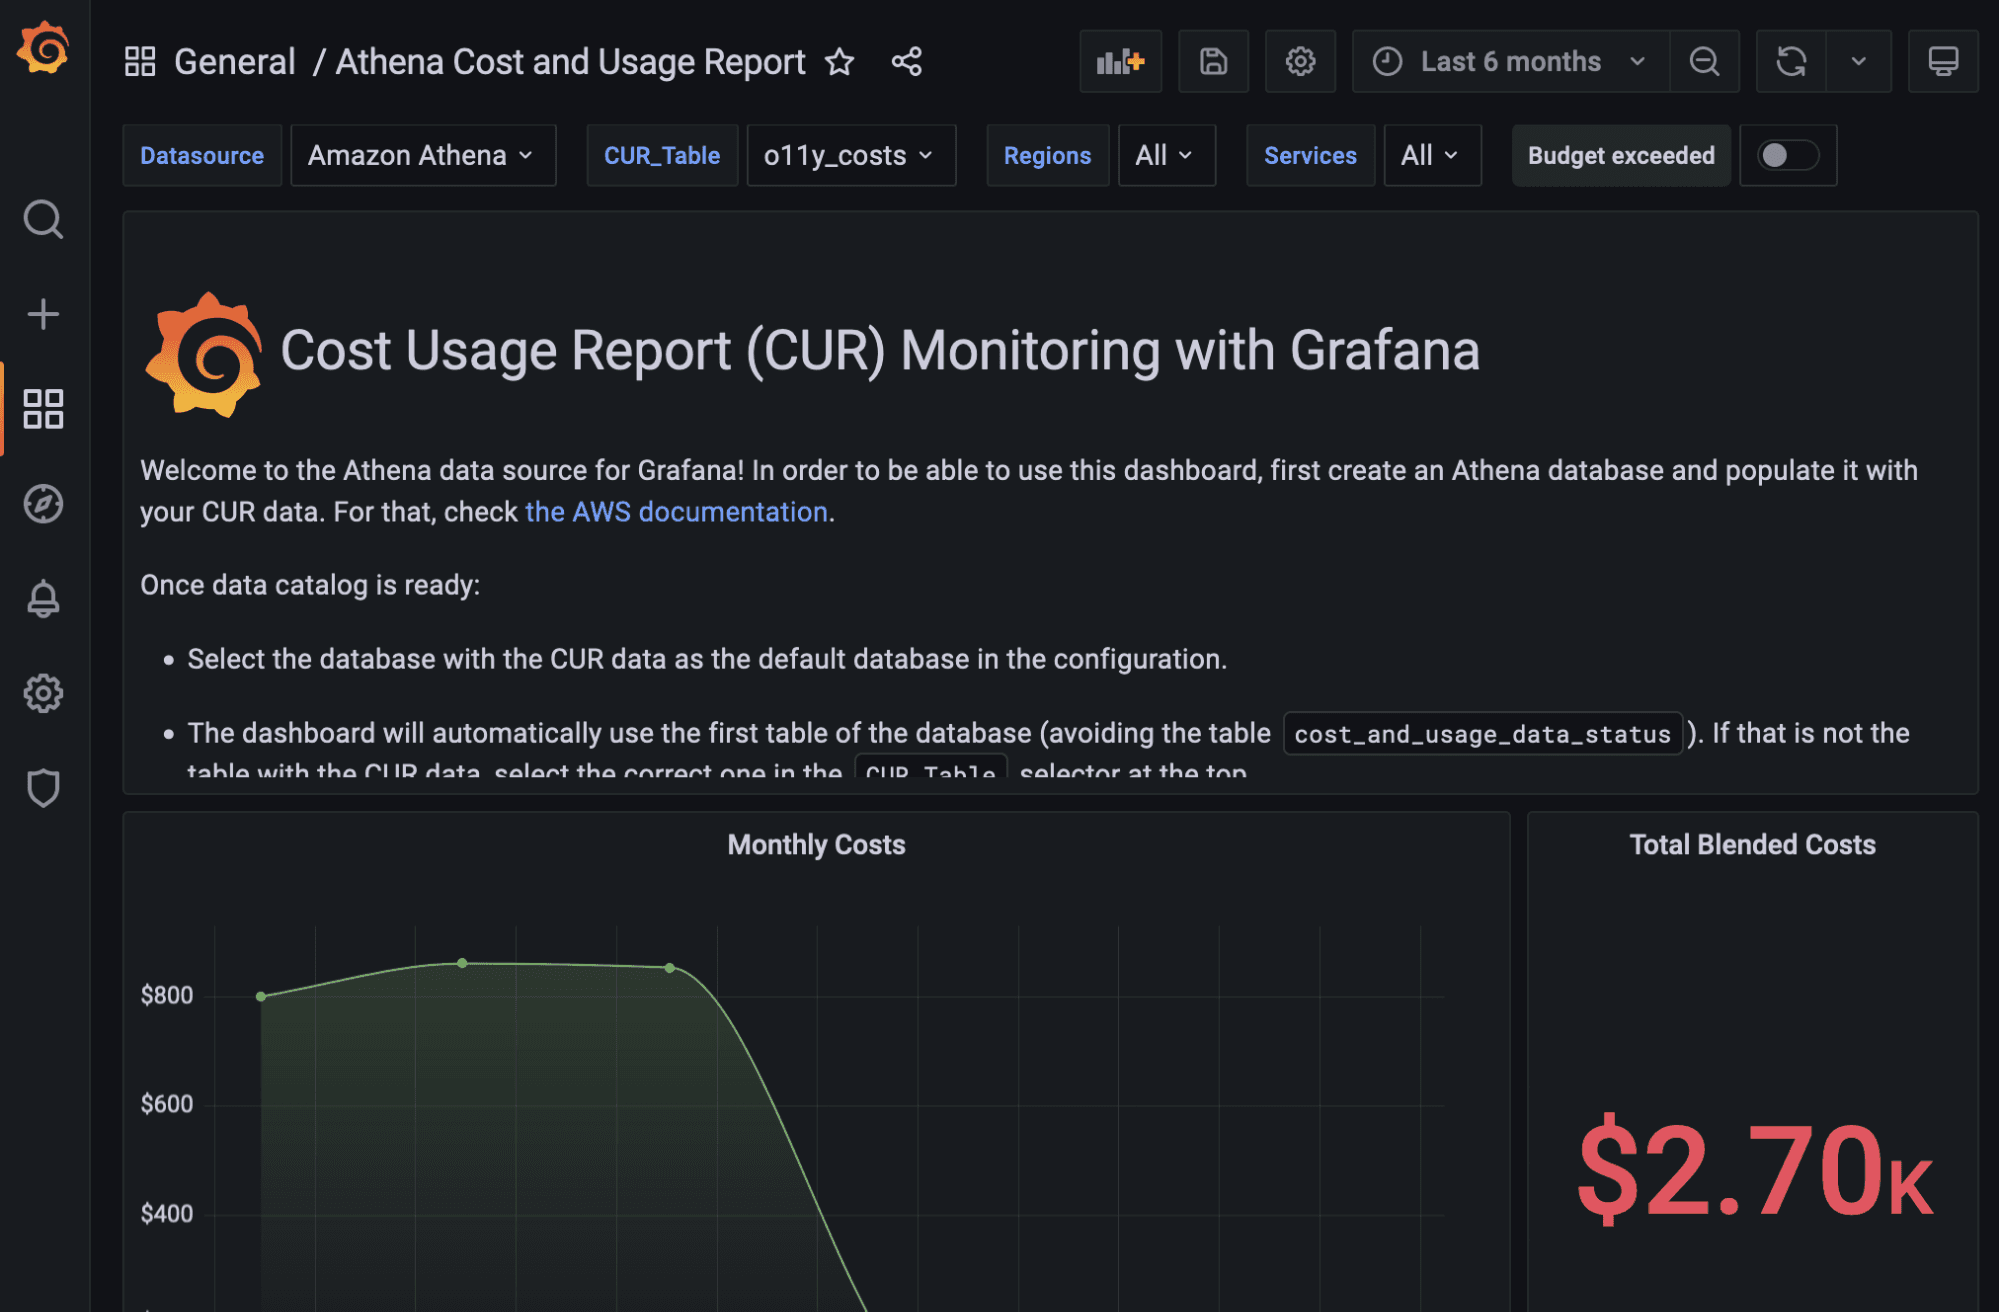Open the Last 6 months time picker
This screenshot has width=1999, height=1312.
1510,62
